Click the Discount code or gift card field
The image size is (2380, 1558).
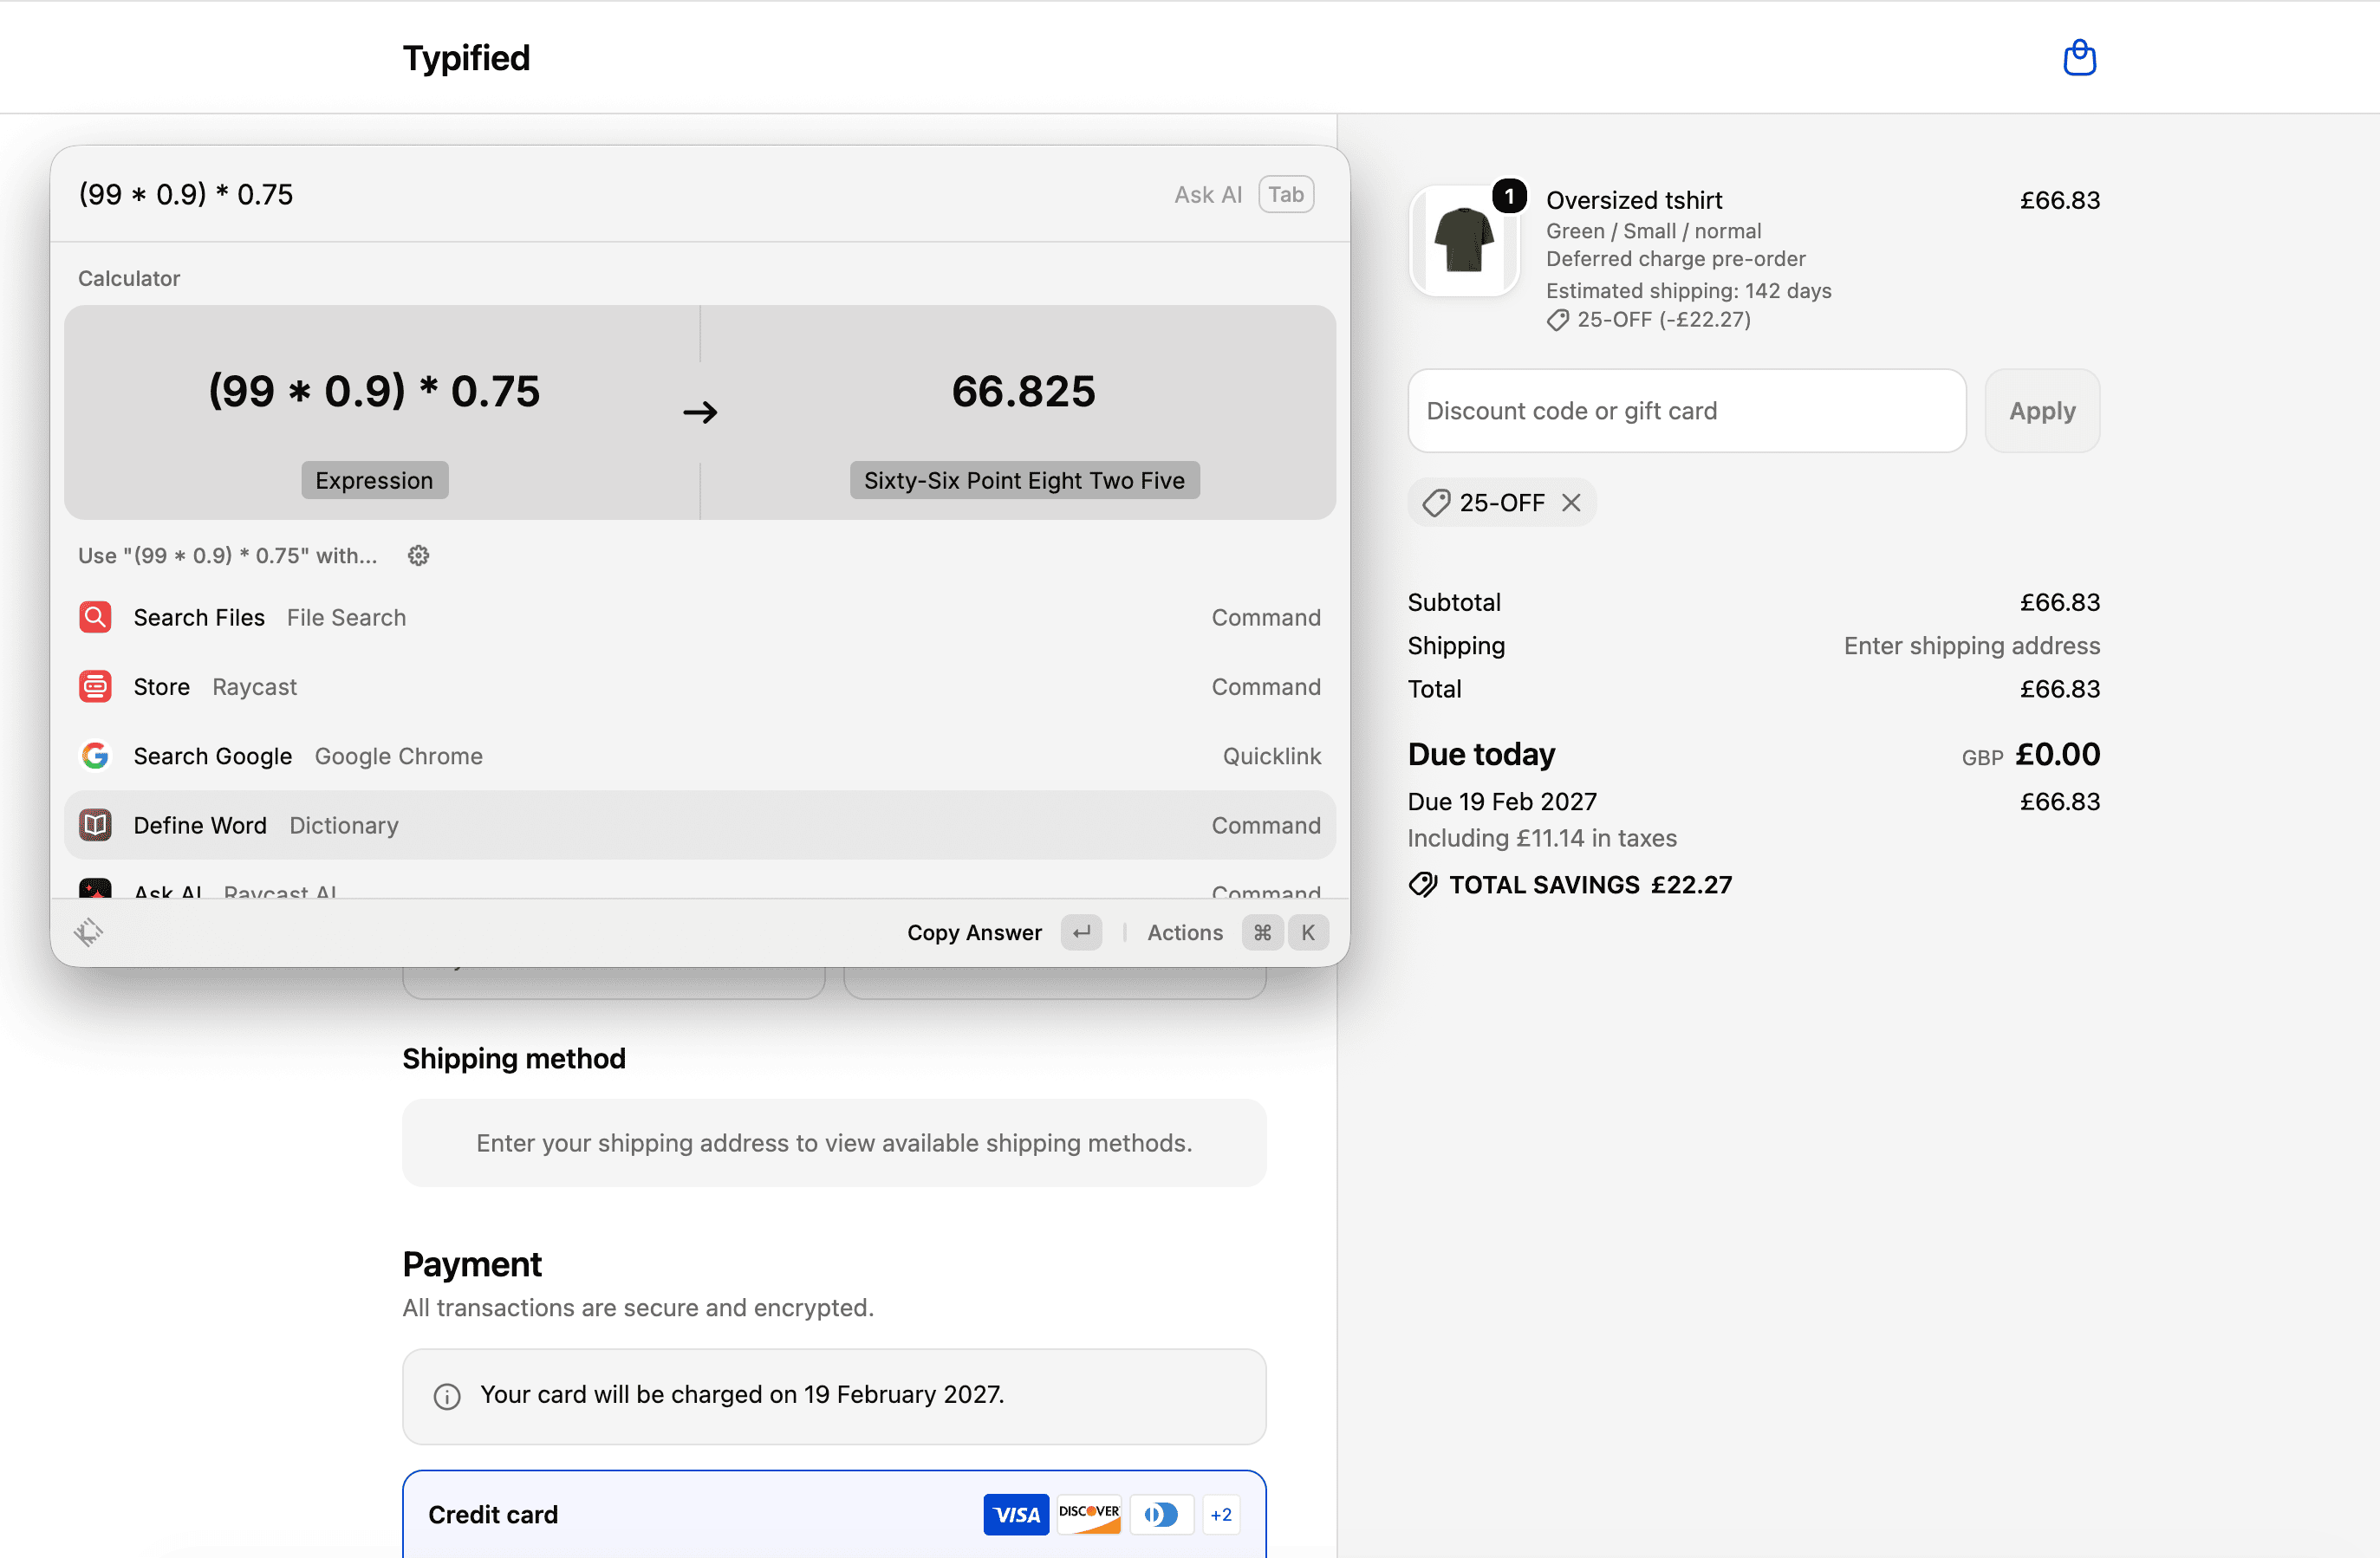coord(1687,411)
